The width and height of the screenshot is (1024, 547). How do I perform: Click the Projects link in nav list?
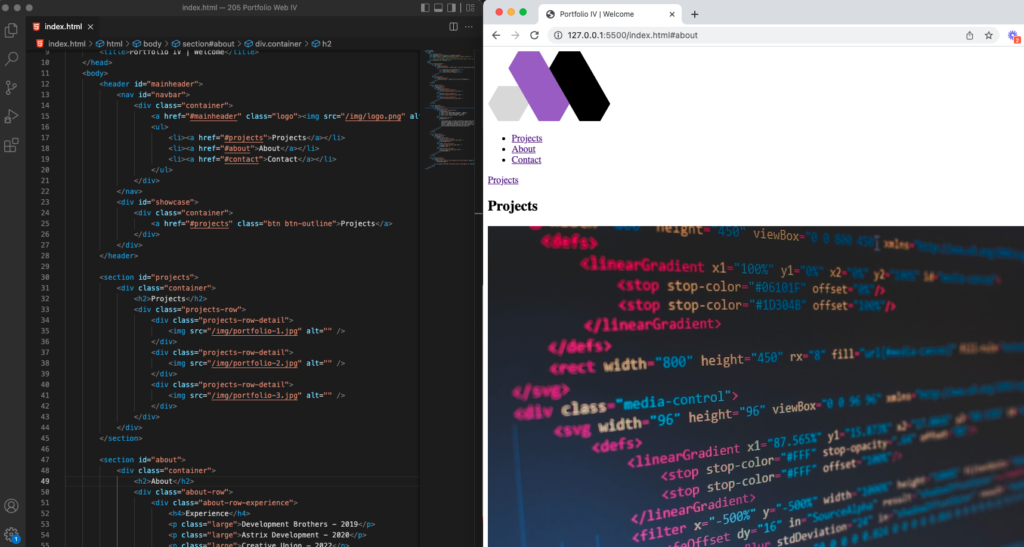click(x=526, y=138)
